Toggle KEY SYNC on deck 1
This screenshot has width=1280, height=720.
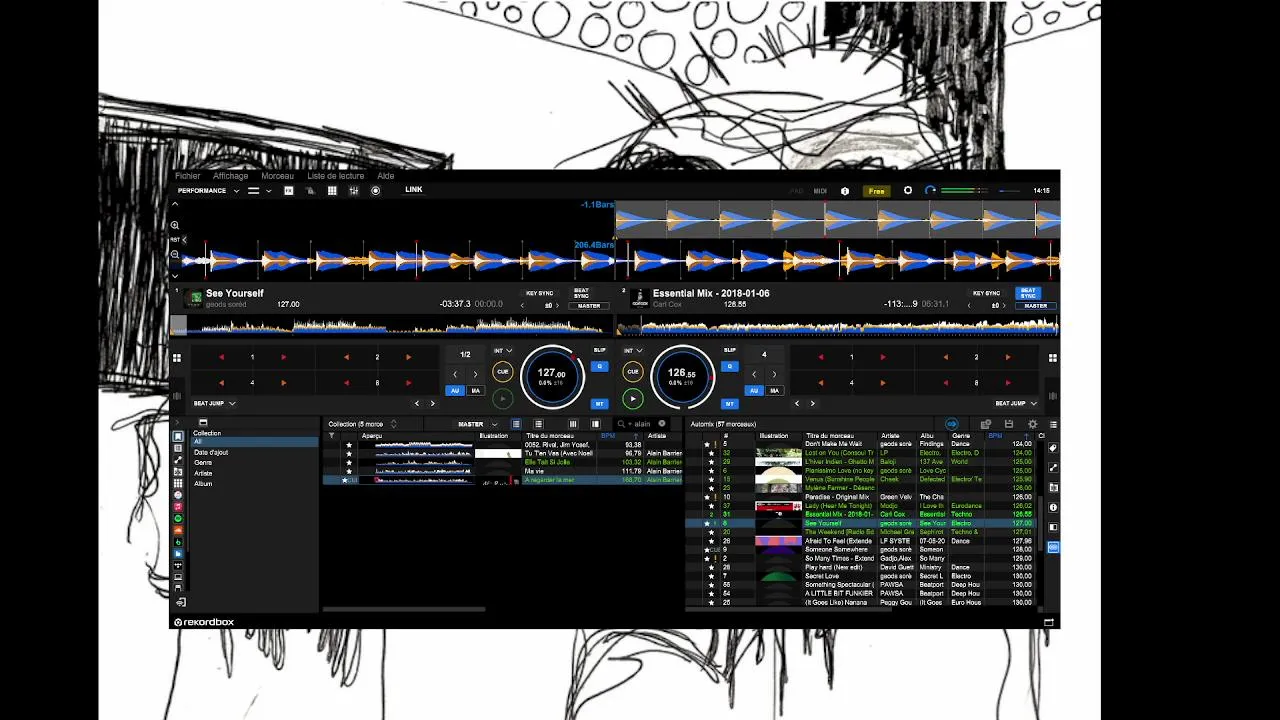[539, 293]
